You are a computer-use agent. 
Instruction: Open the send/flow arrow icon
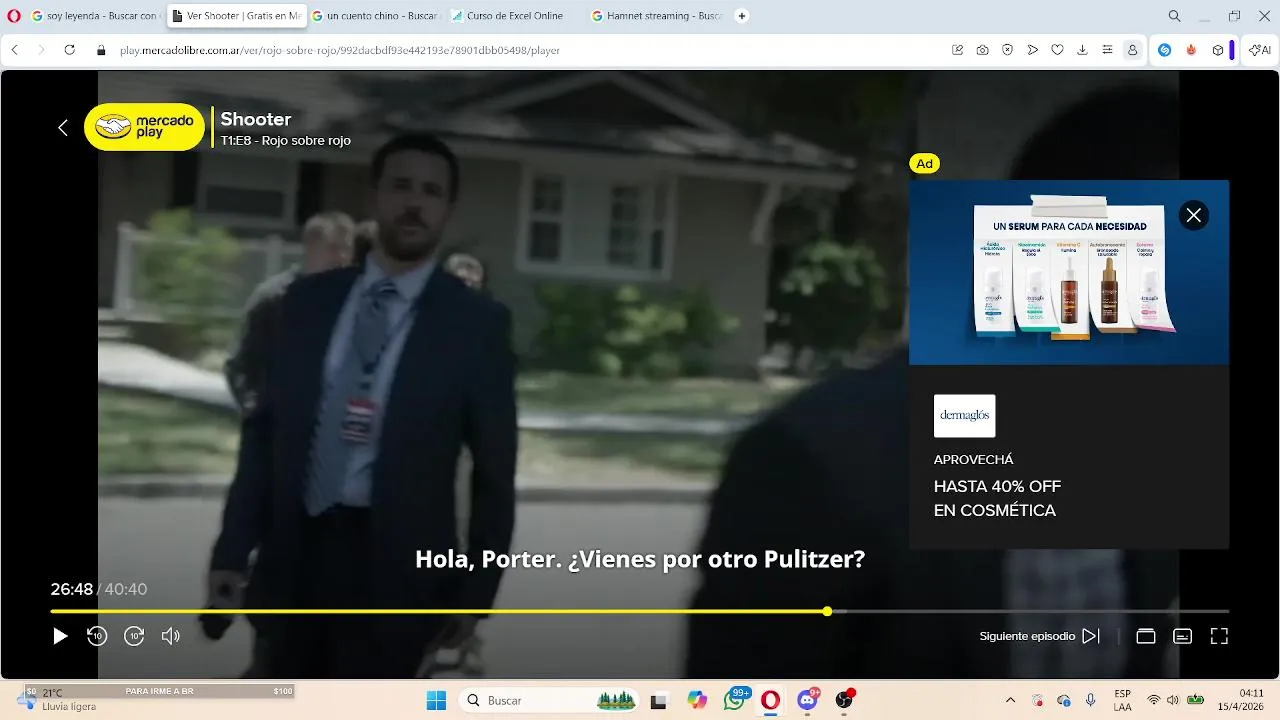click(1033, 50)
